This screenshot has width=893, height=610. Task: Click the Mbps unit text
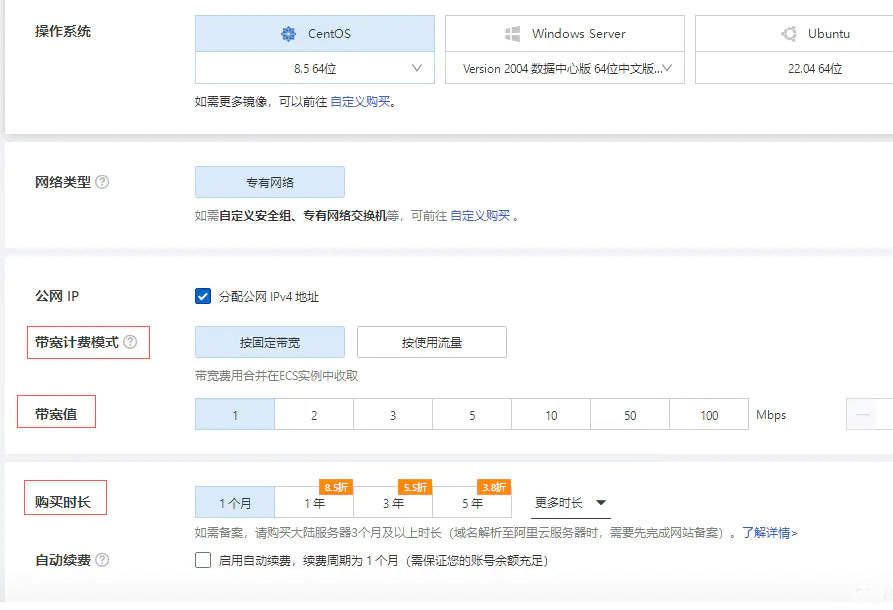tap(771, 415)
